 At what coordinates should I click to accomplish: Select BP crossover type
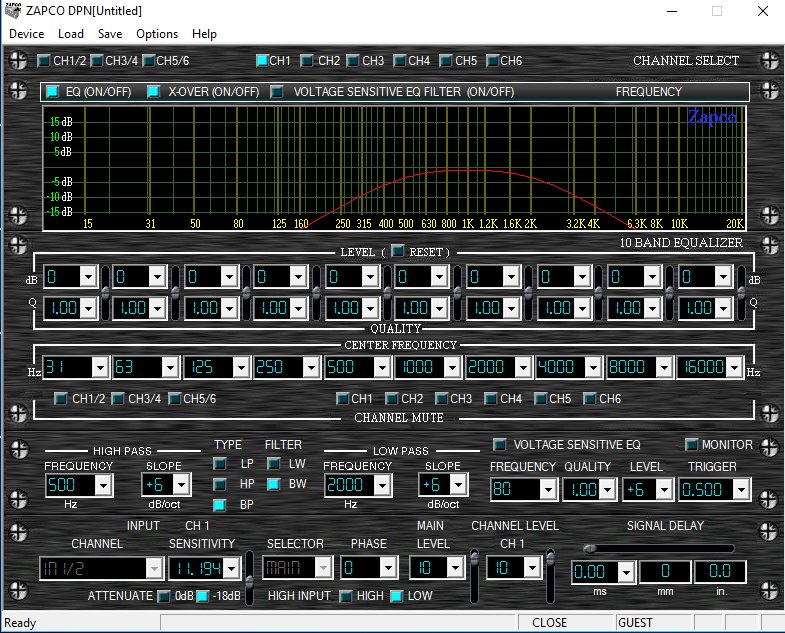pos(219,505)
